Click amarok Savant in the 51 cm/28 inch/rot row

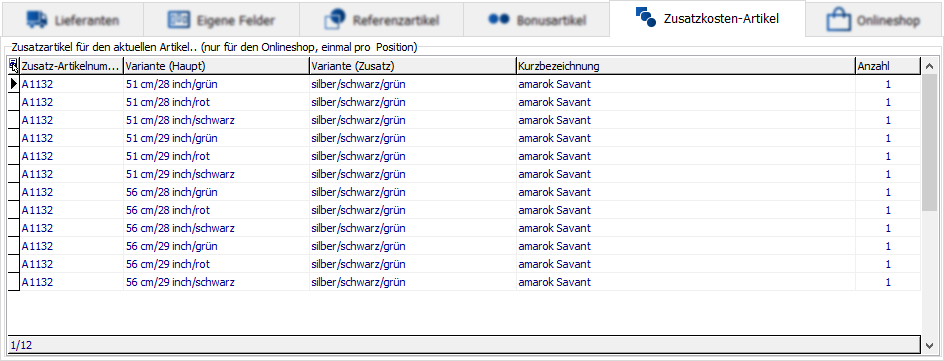point(554,102)
